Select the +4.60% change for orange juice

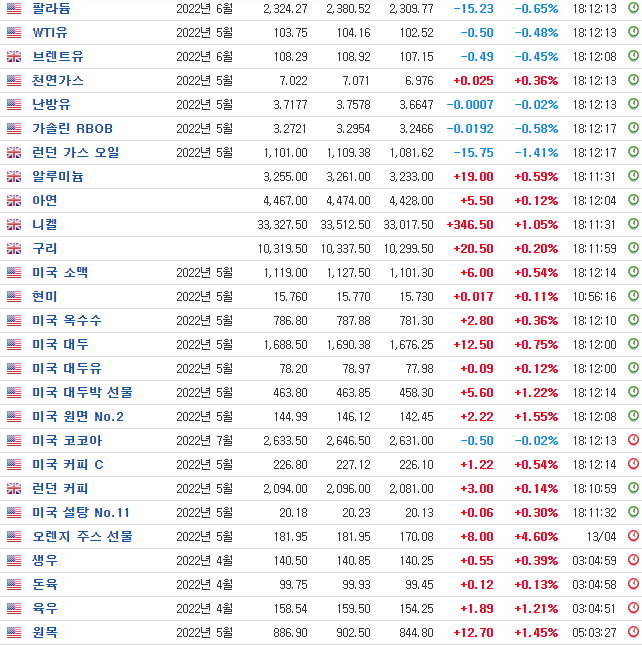[536, 536]
